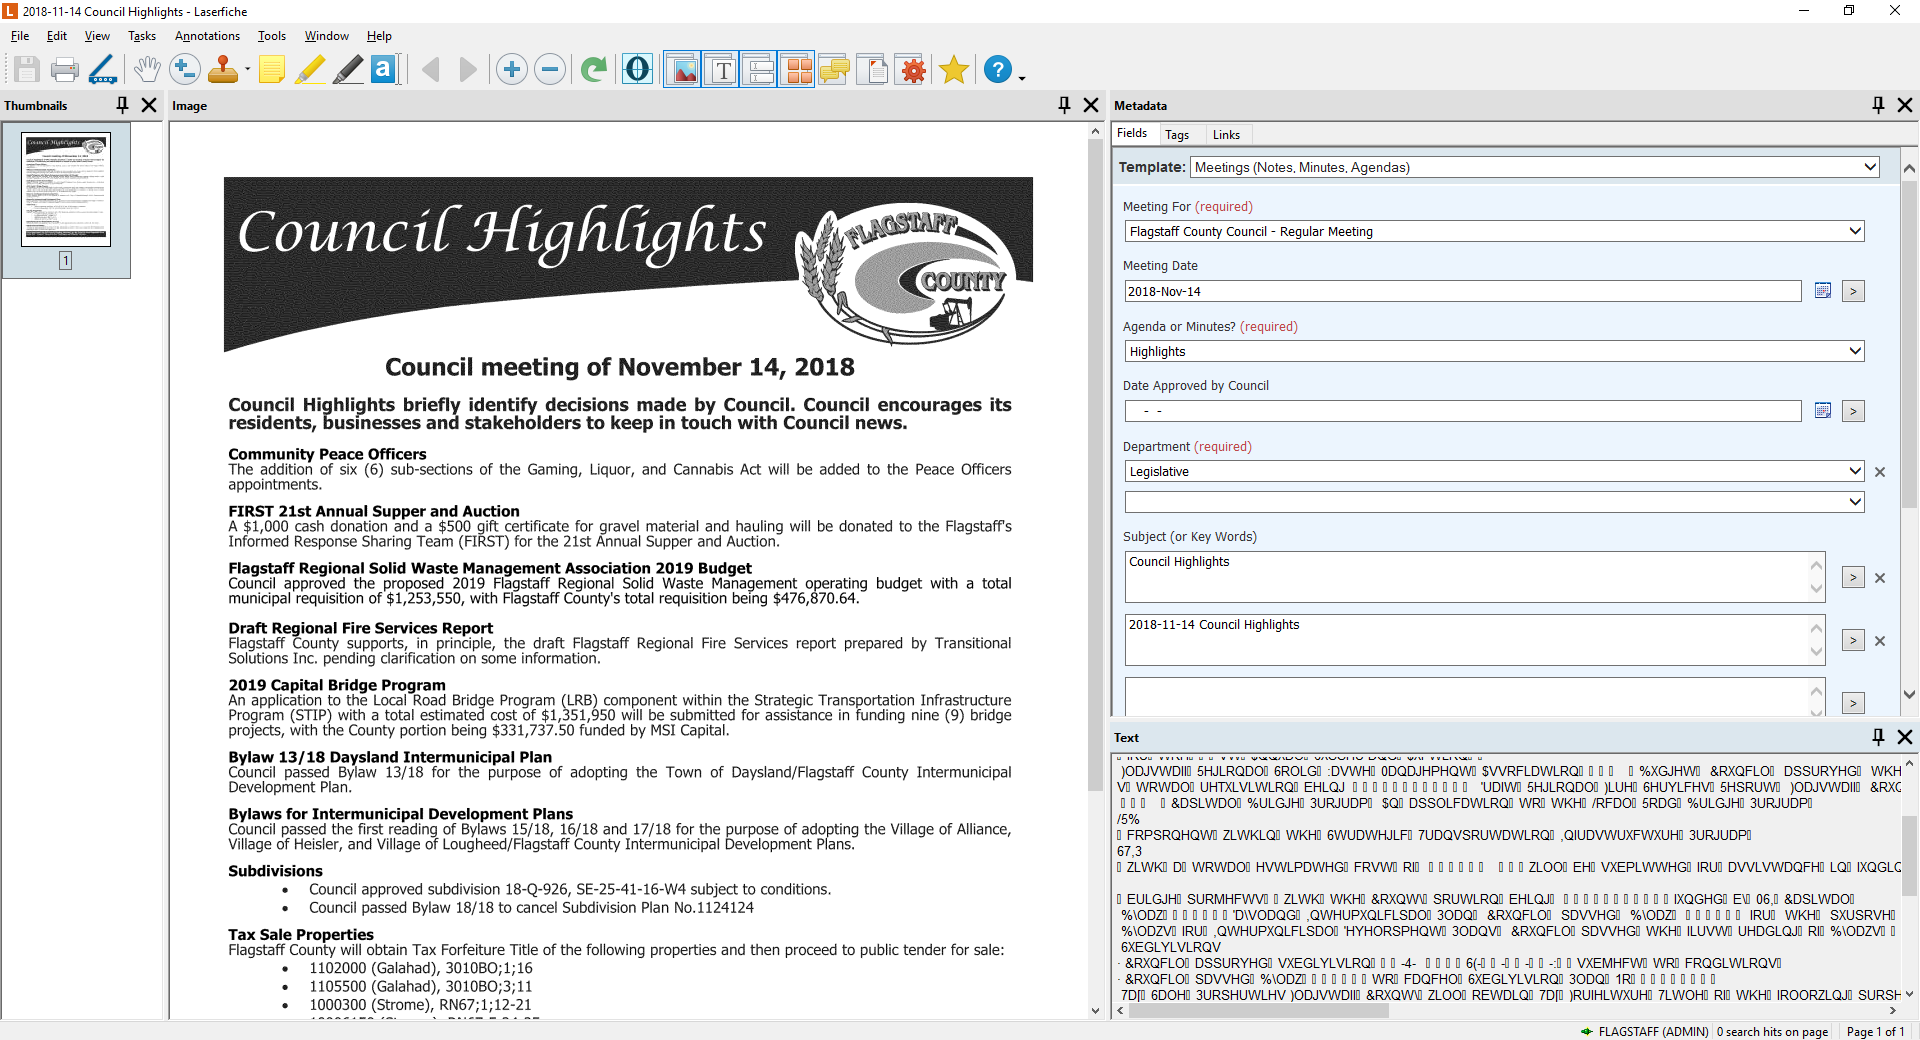The width and height of the screenshot is (1920, 1040).
Task: Select the Sticky Note annotation tool
Action: tap(272, 69)
